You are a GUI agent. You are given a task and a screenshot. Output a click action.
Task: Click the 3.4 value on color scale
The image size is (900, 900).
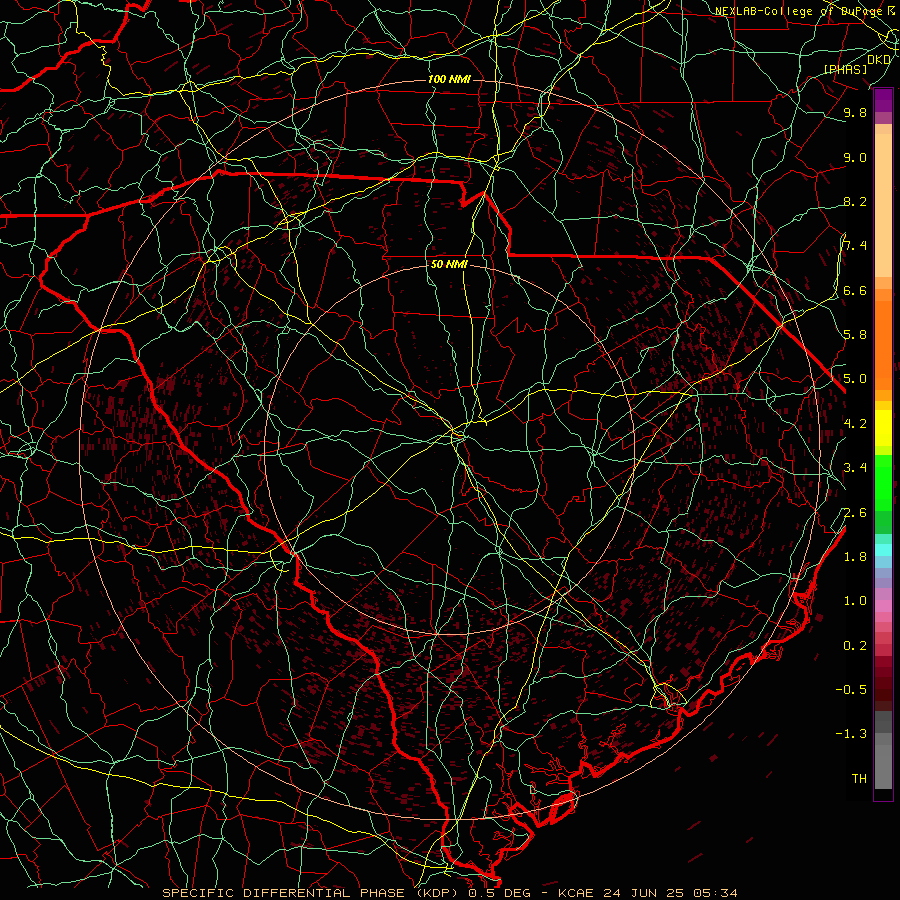pos(855,468)
